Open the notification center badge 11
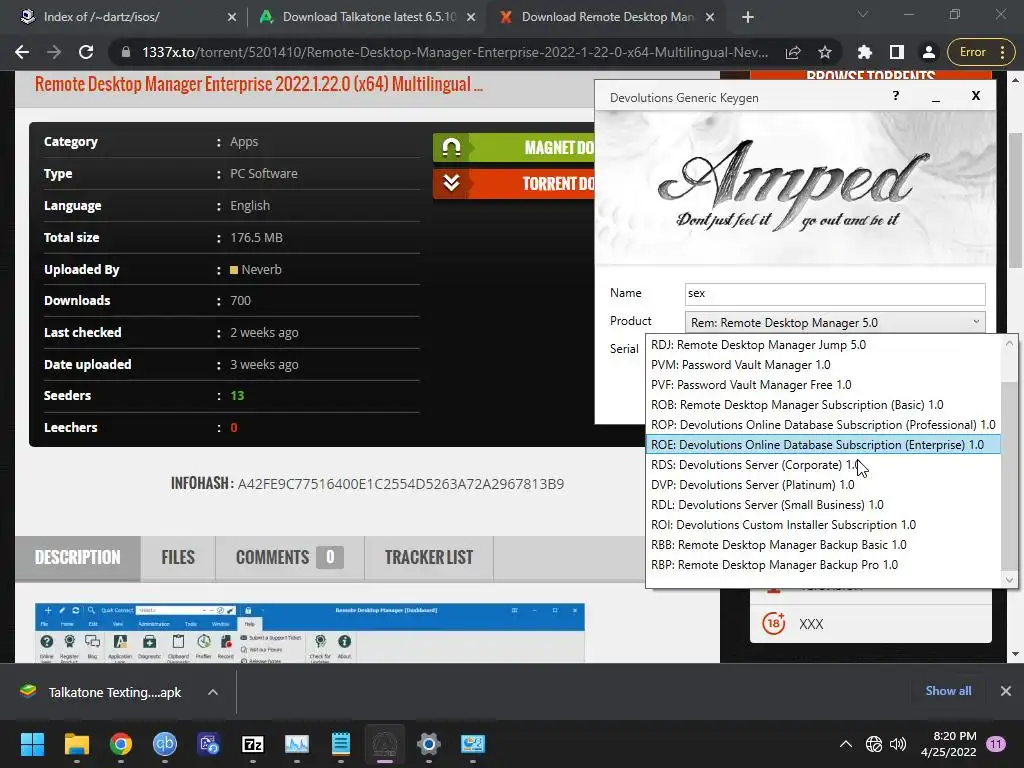Image resolution: width=1024 pixels, height=768 pixels. click(995, 744)
